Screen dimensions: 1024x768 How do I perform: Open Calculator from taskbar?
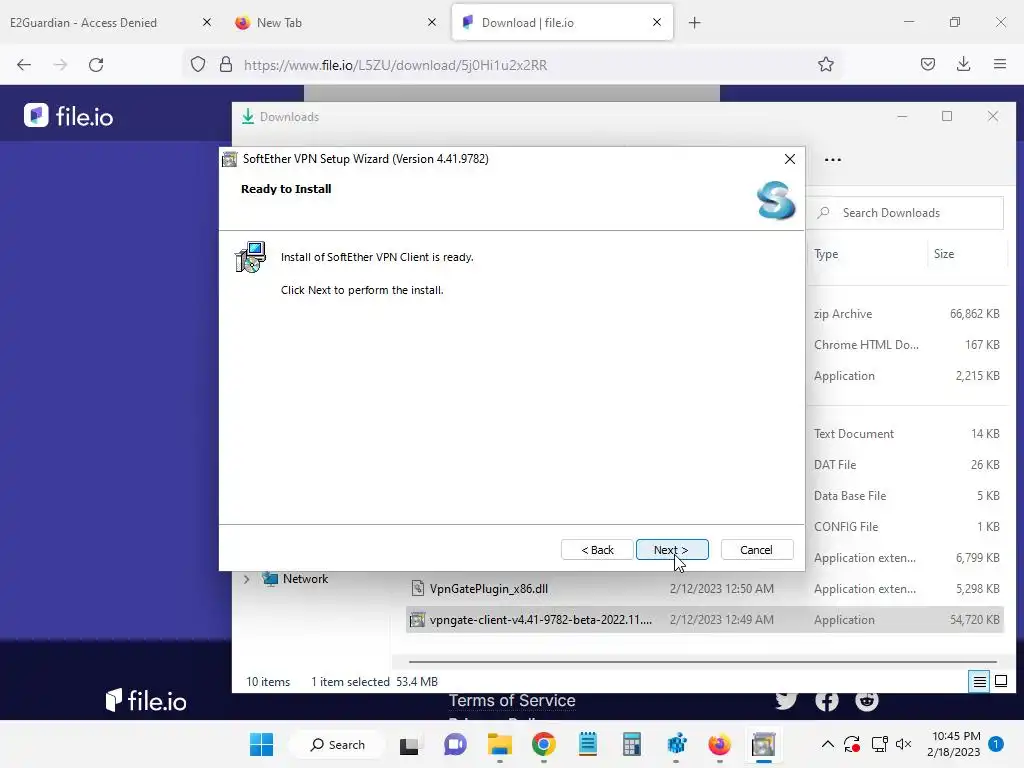(632, 744)
